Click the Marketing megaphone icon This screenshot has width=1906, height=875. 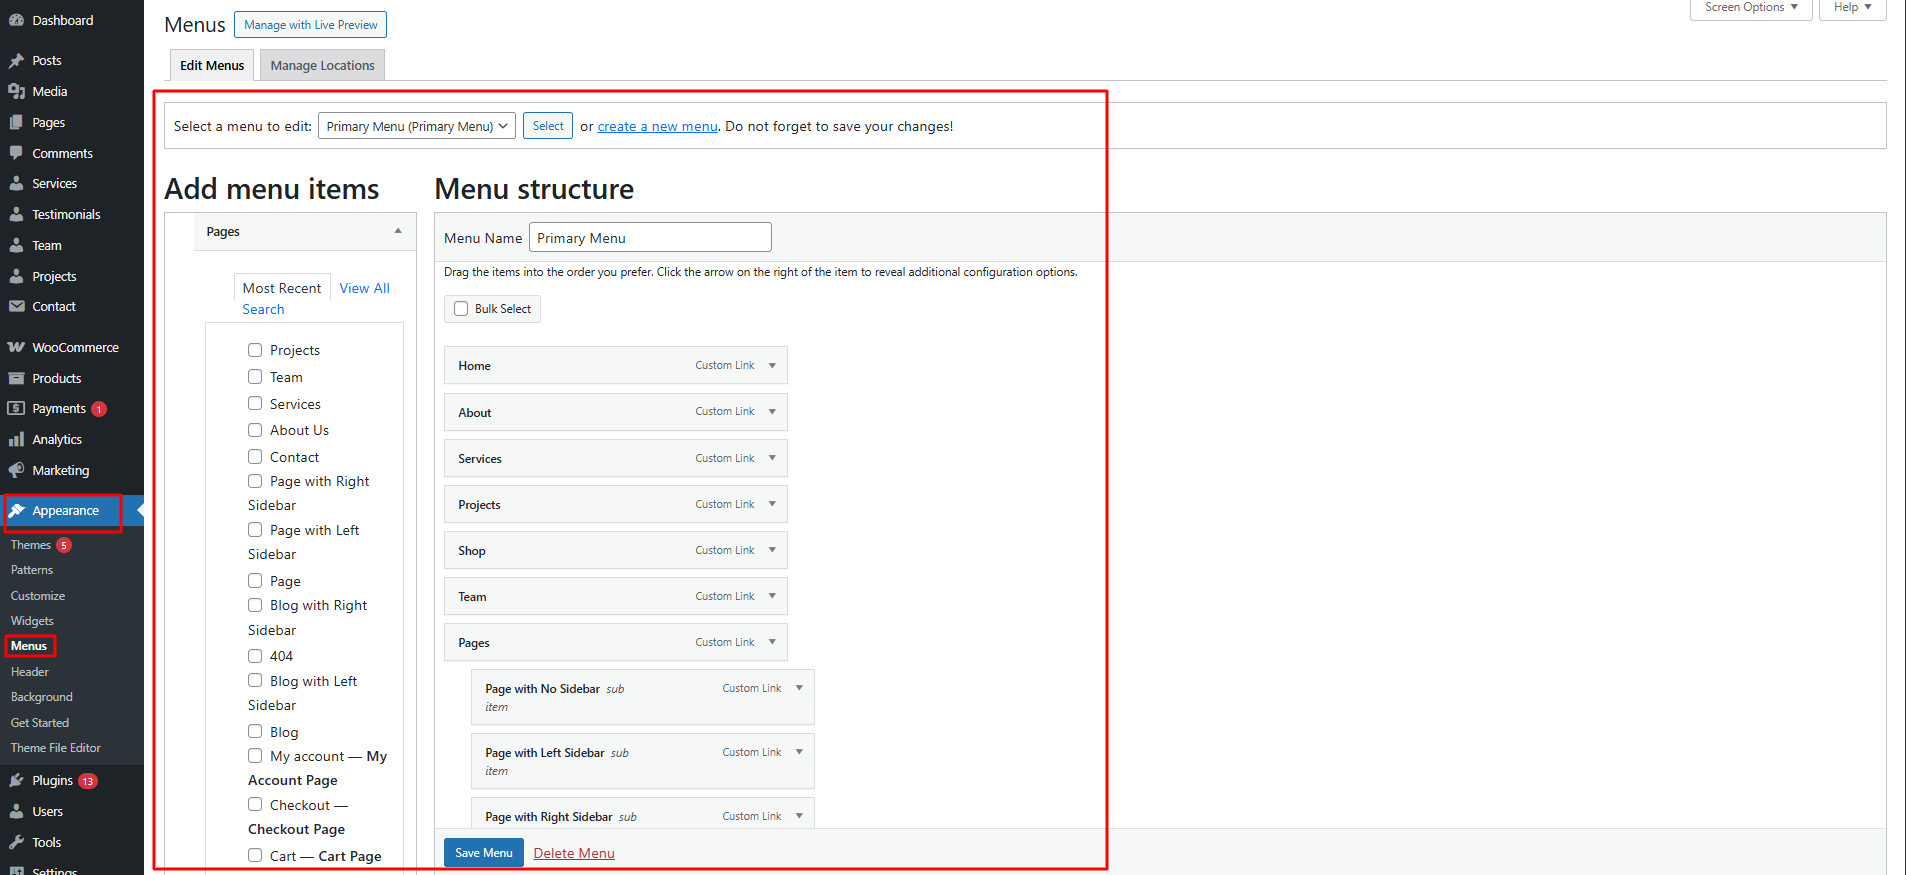pos(16,470)
